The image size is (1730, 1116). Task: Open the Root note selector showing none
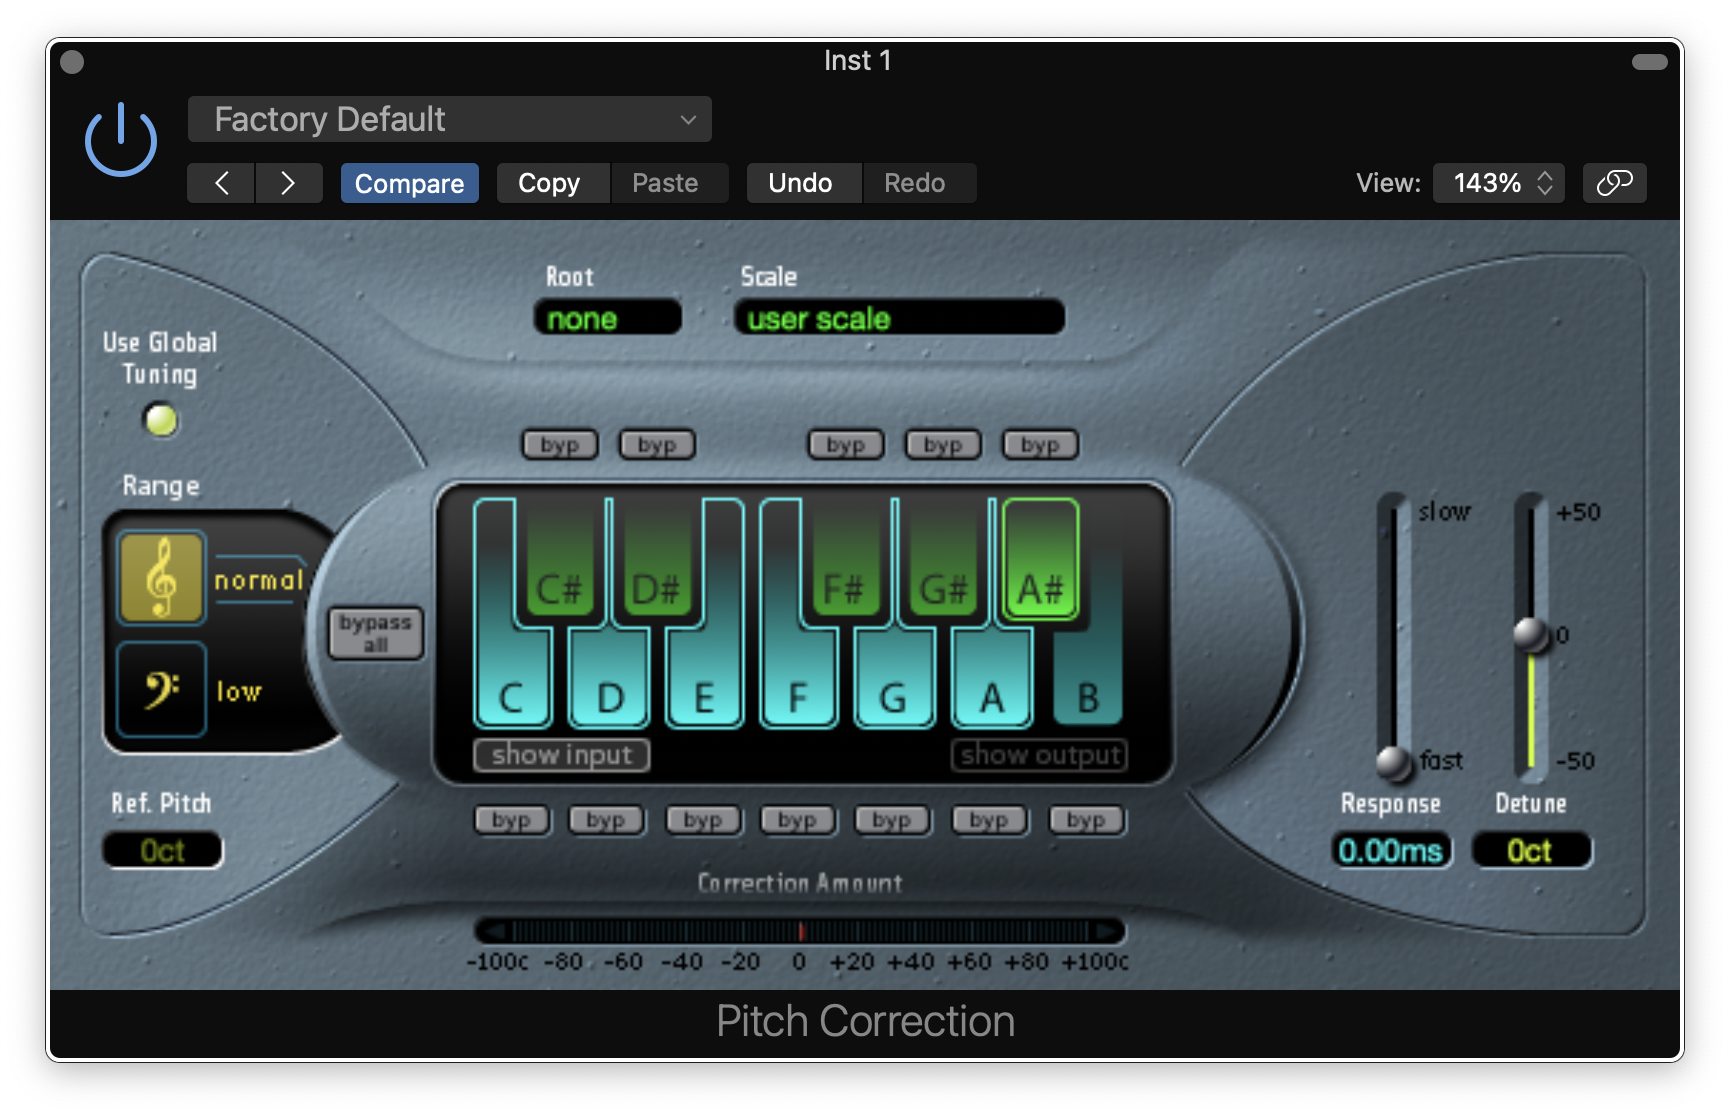[x=606, y=317]
